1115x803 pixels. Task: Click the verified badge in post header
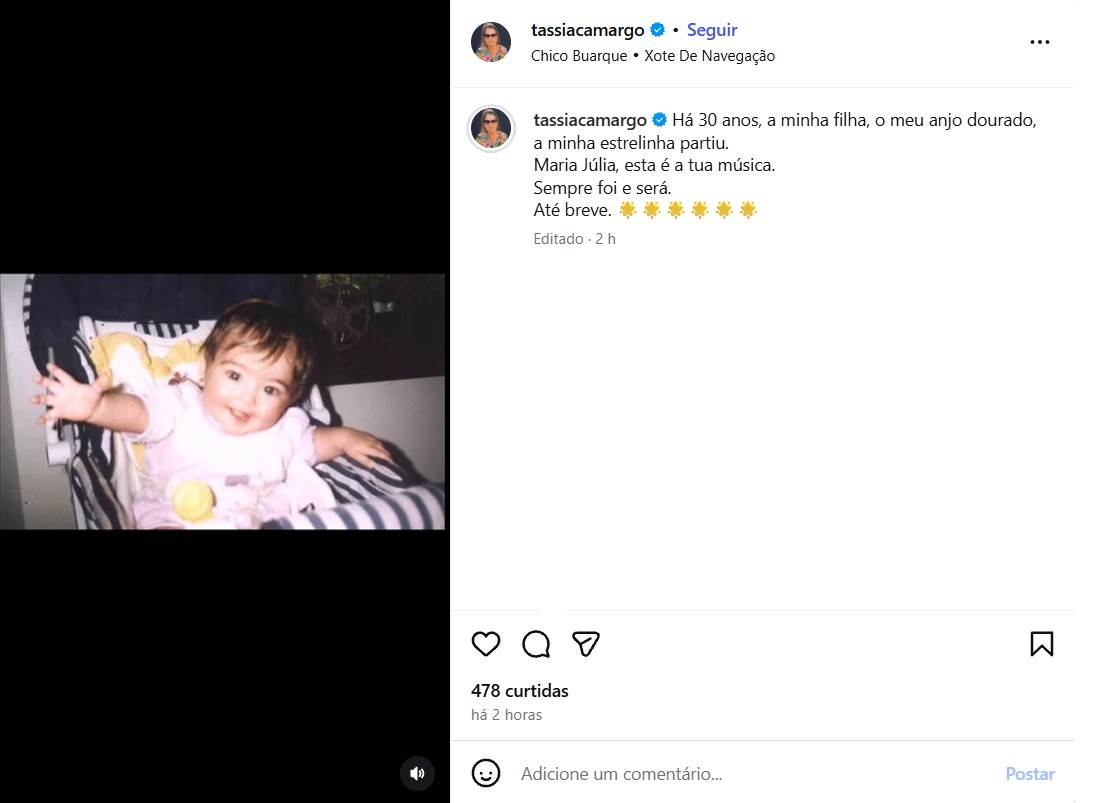(658, 30)
